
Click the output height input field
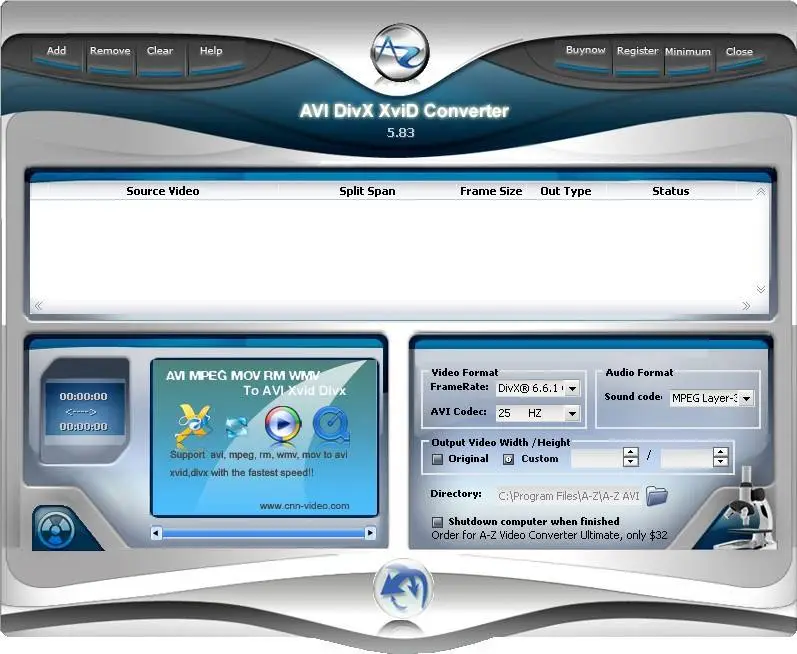(687, 458)
